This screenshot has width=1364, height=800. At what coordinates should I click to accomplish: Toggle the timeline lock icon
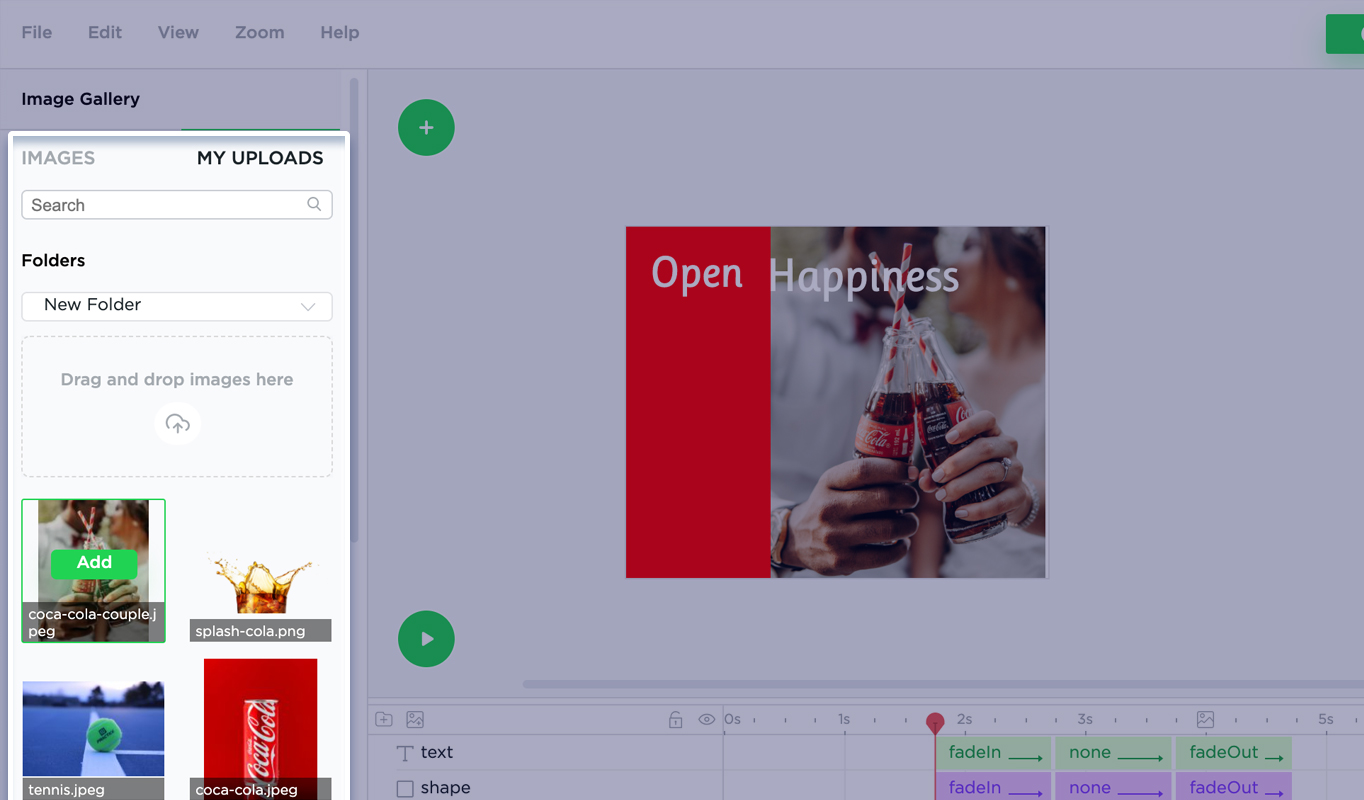676,719
